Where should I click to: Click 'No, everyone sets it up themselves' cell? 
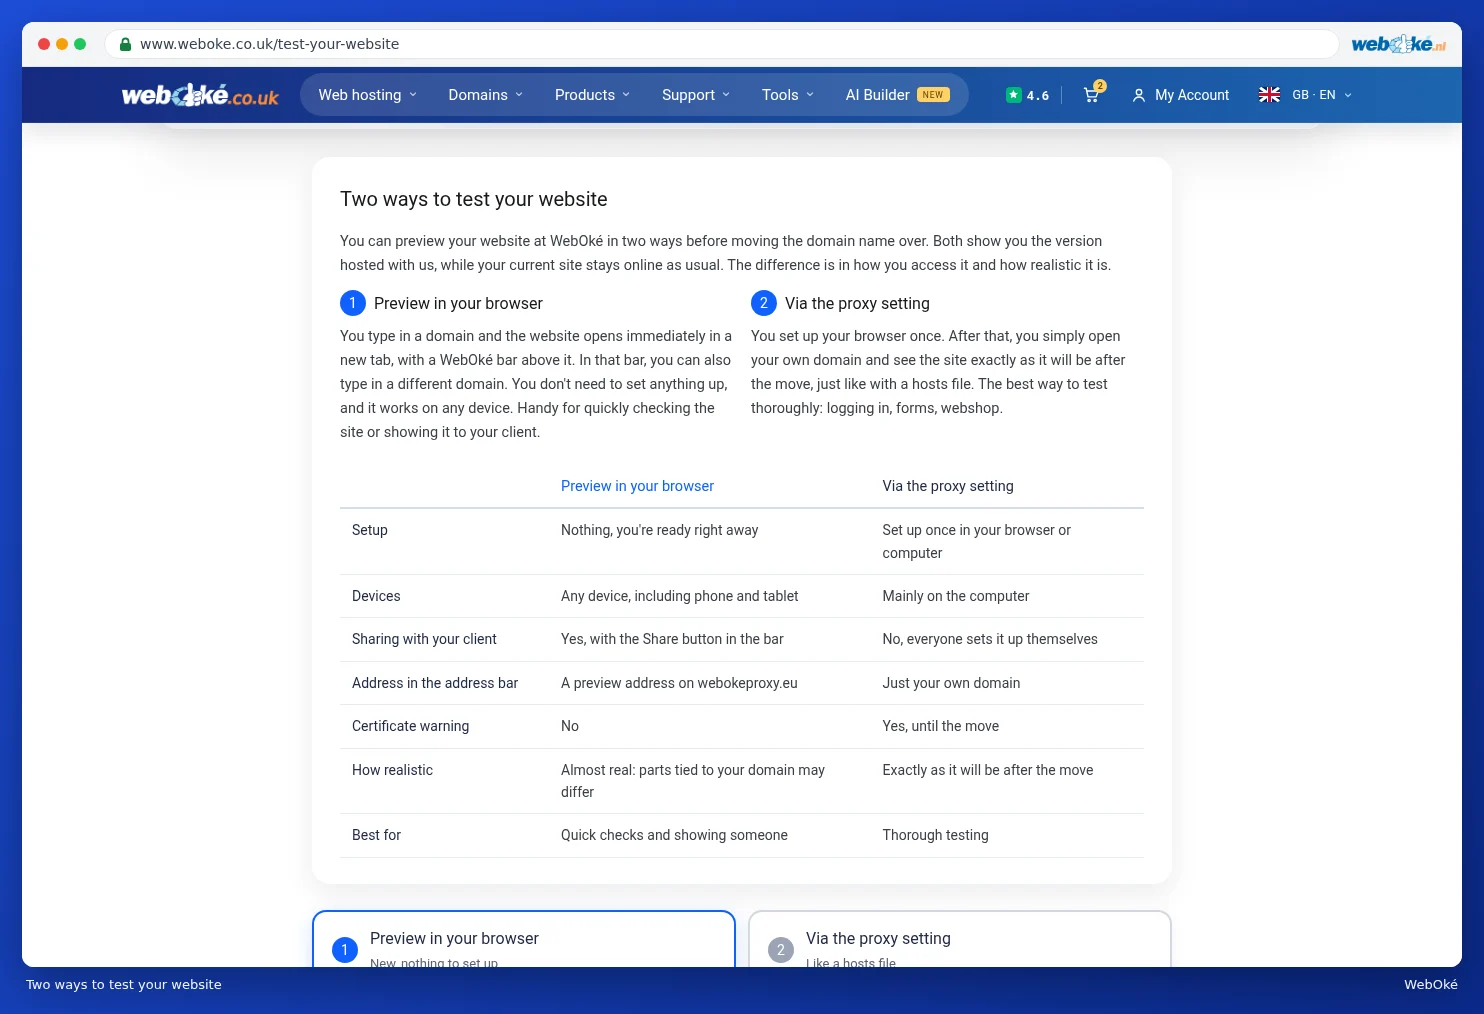point(990,639)
